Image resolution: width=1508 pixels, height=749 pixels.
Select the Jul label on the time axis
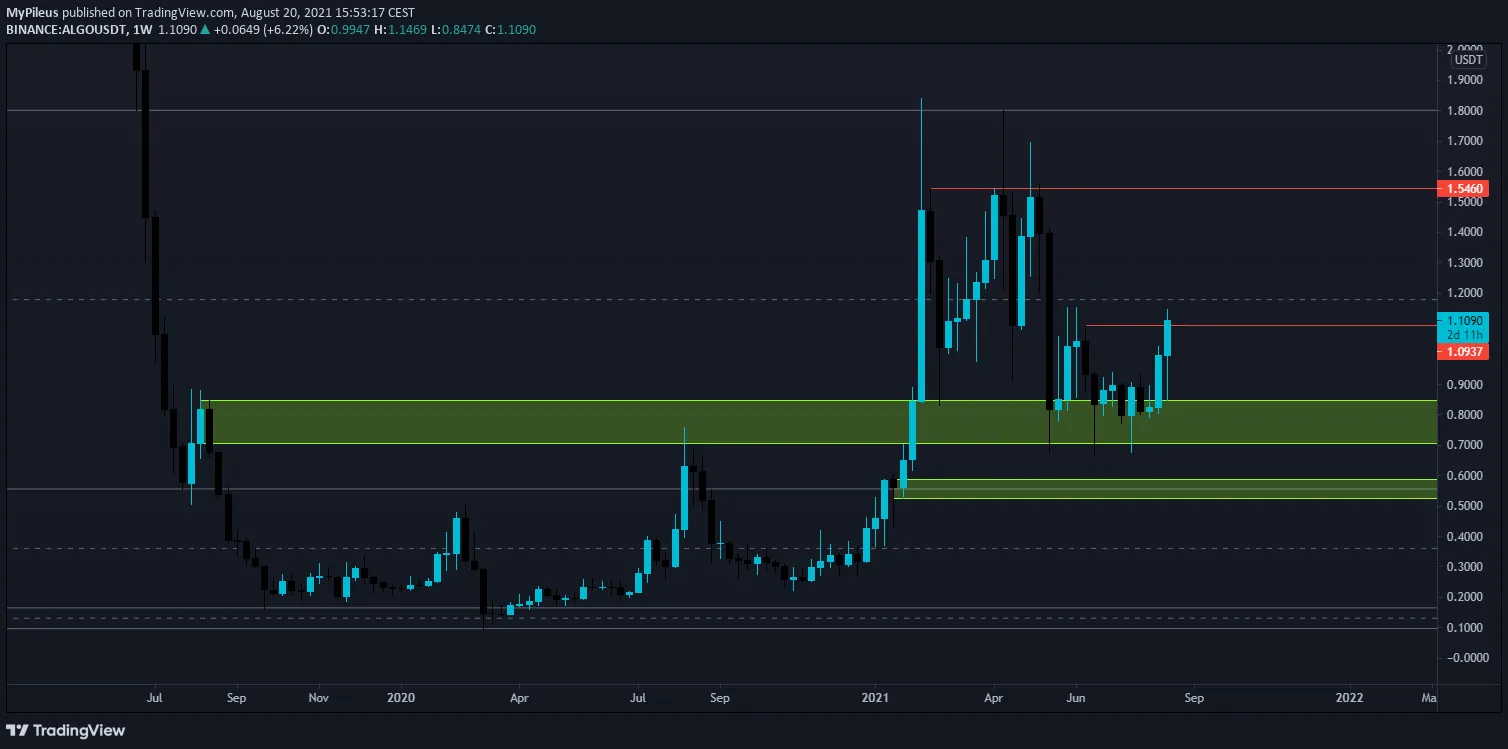click(x=154, y=698)
